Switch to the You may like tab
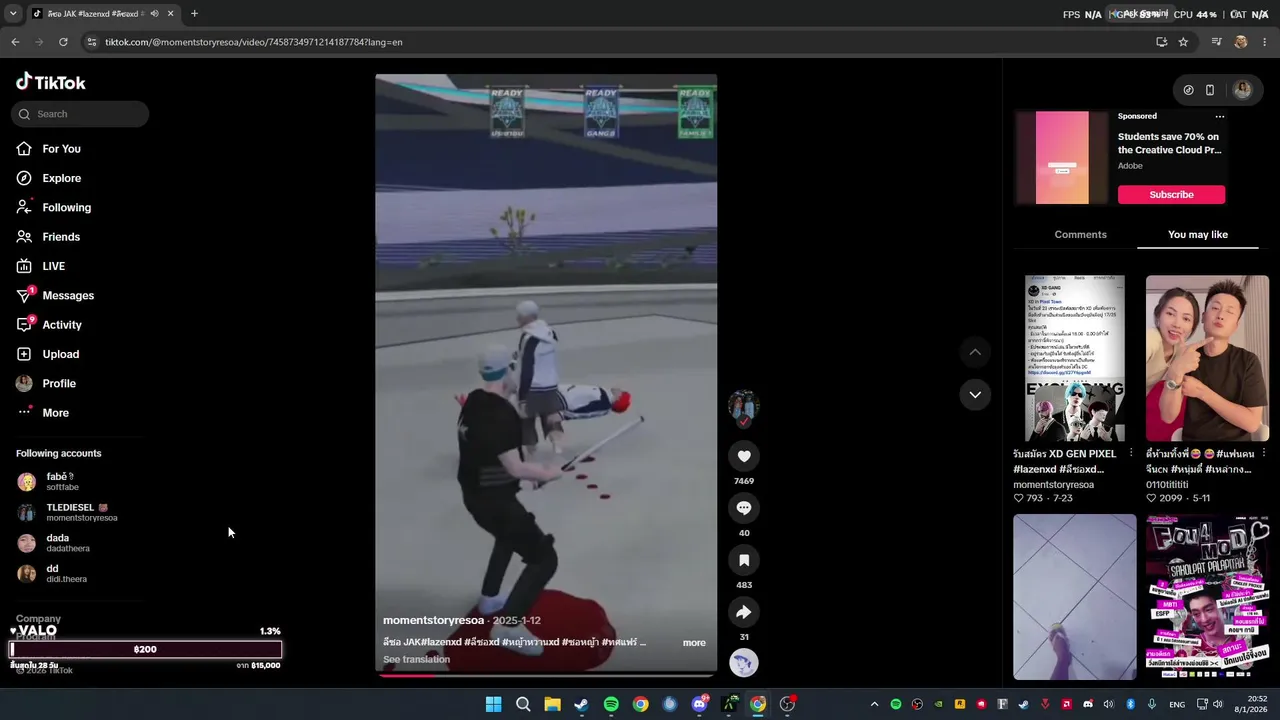Screen dimensions: 1280x720 (1198, 234)
